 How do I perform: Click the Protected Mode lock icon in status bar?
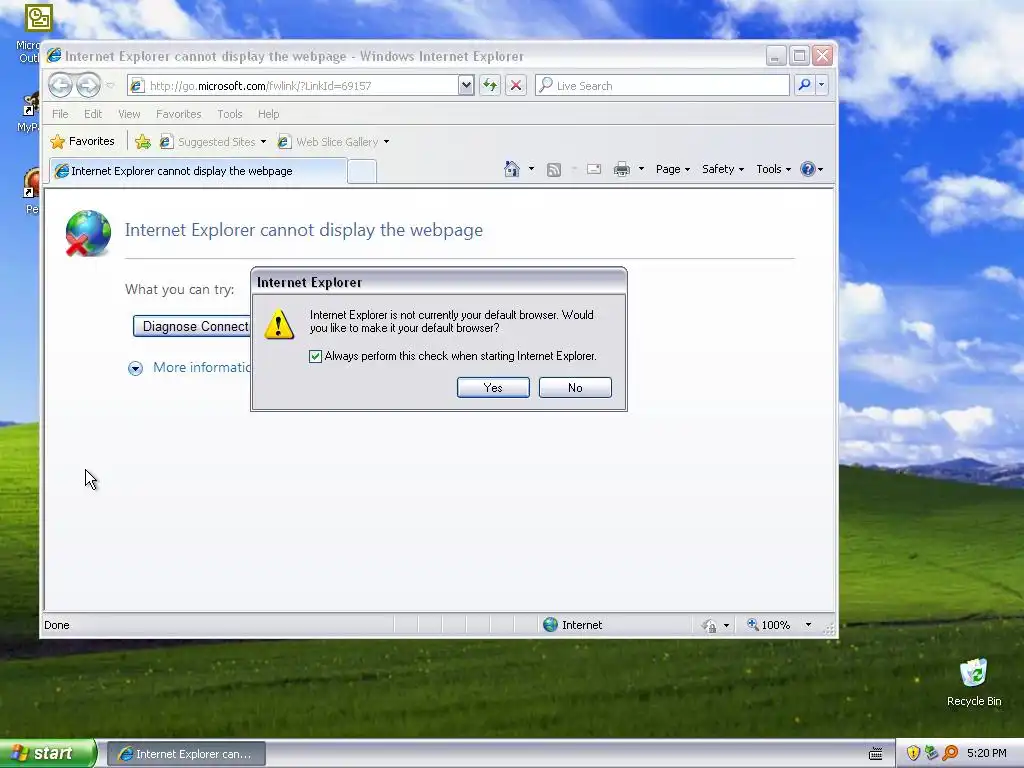(710, 626)
